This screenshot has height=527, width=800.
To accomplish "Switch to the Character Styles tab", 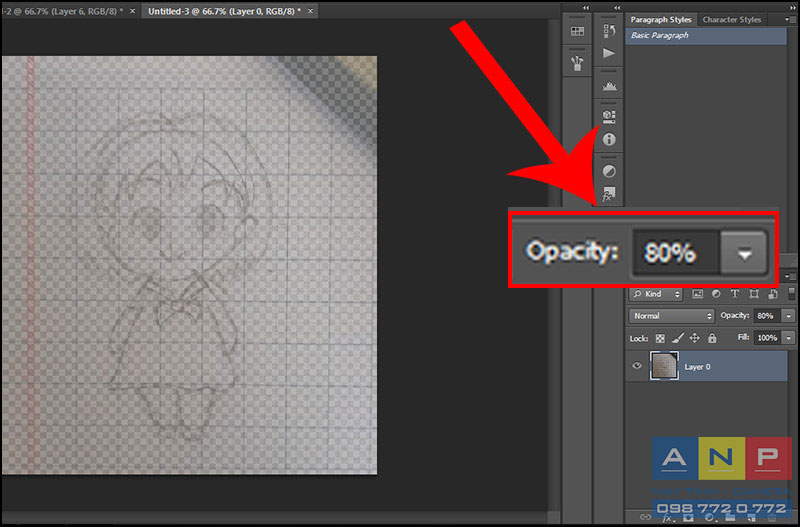I will (732, 20).
